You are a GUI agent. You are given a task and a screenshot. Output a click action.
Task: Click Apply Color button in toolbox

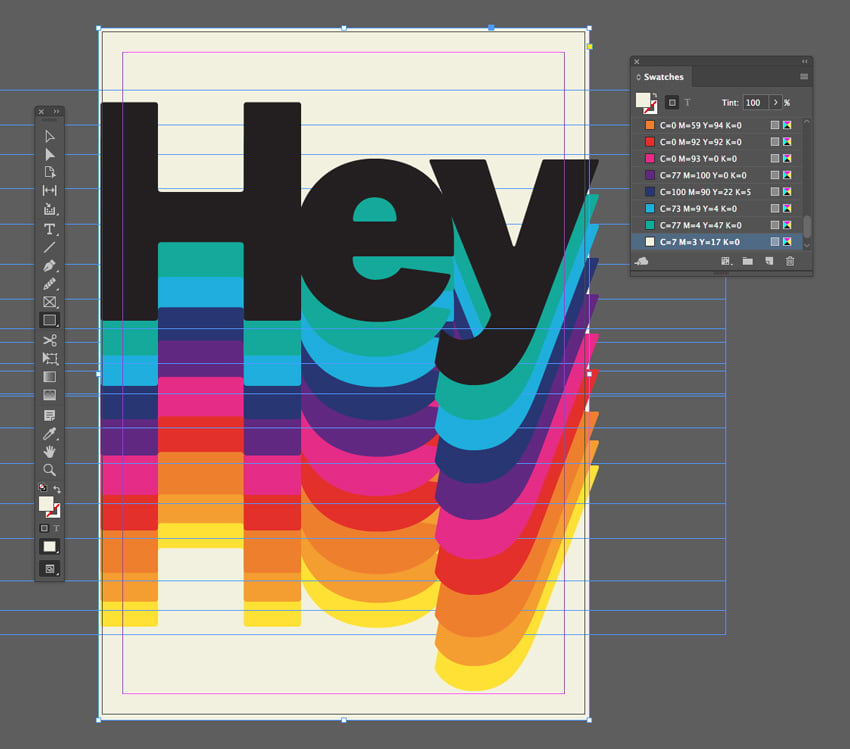click(x=49, y=547)
